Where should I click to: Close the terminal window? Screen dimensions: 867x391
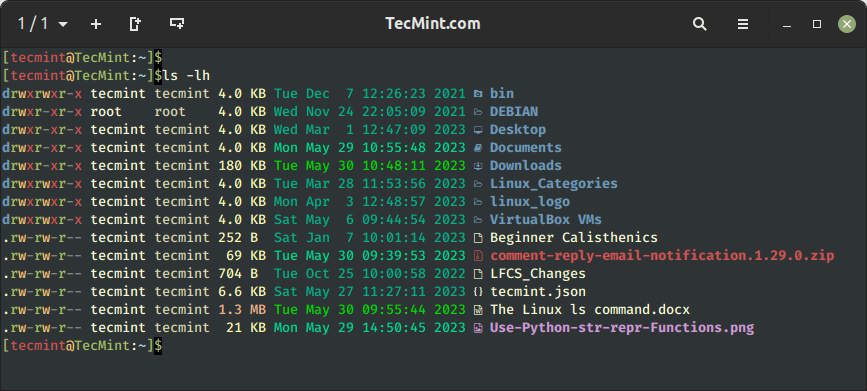[847, 24]
